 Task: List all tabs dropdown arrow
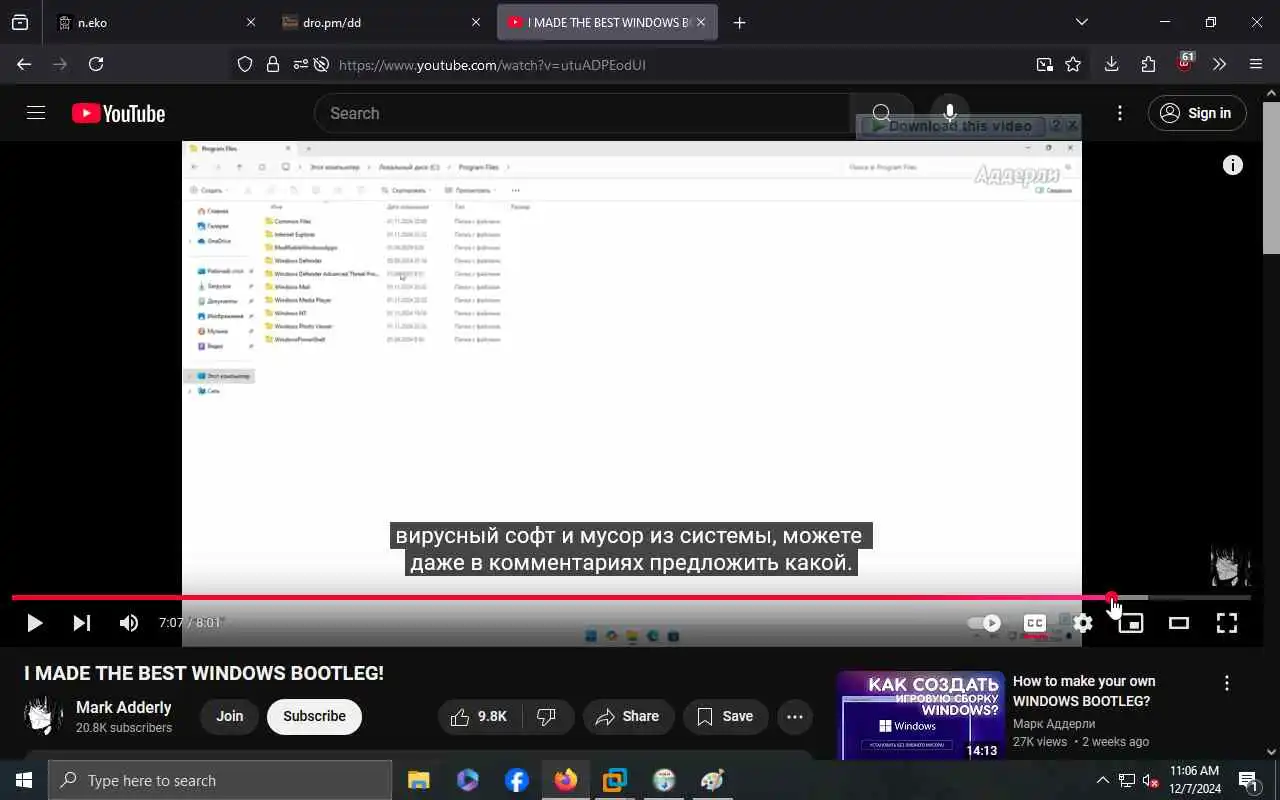click(1081, 22)
